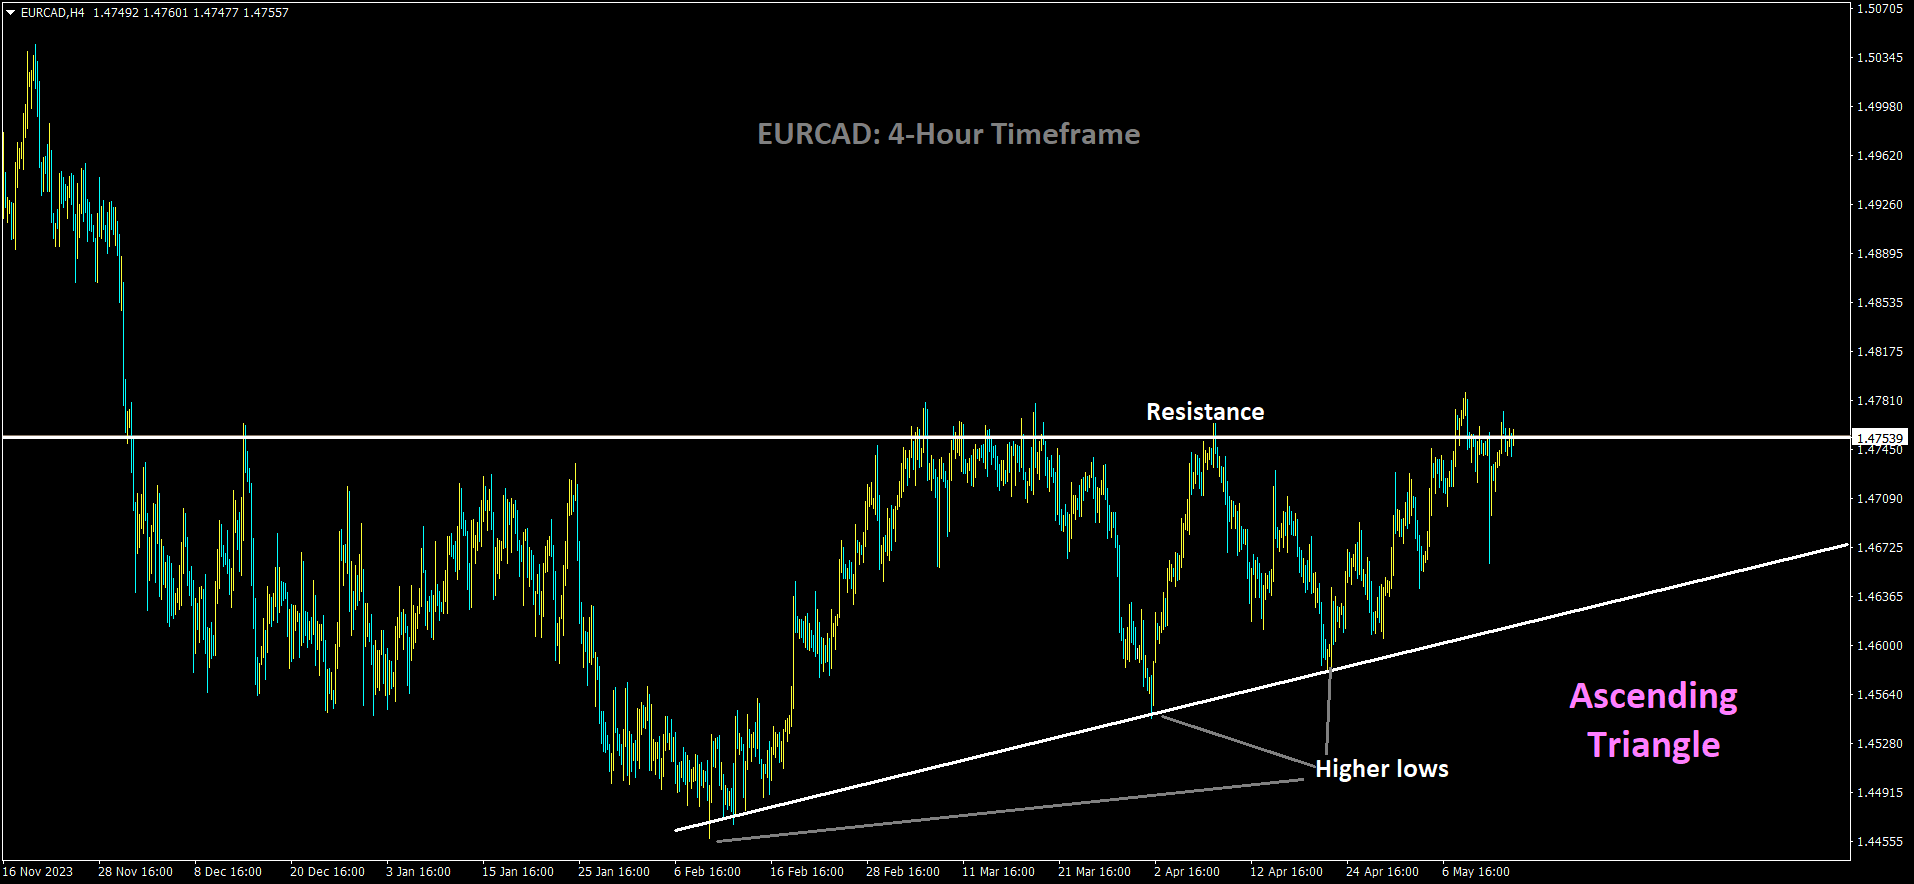The height and width of the screenshot is (884, 1914).
Task: Select the 'Resistance' text label
Action: [x=1205, y=412]
